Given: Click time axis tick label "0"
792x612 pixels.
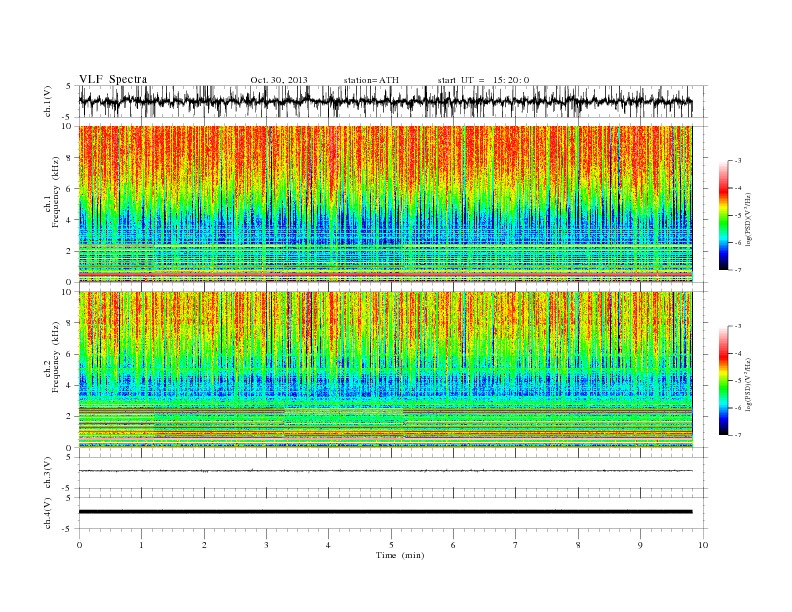Looking at the screenshot, I should point(79,545).
